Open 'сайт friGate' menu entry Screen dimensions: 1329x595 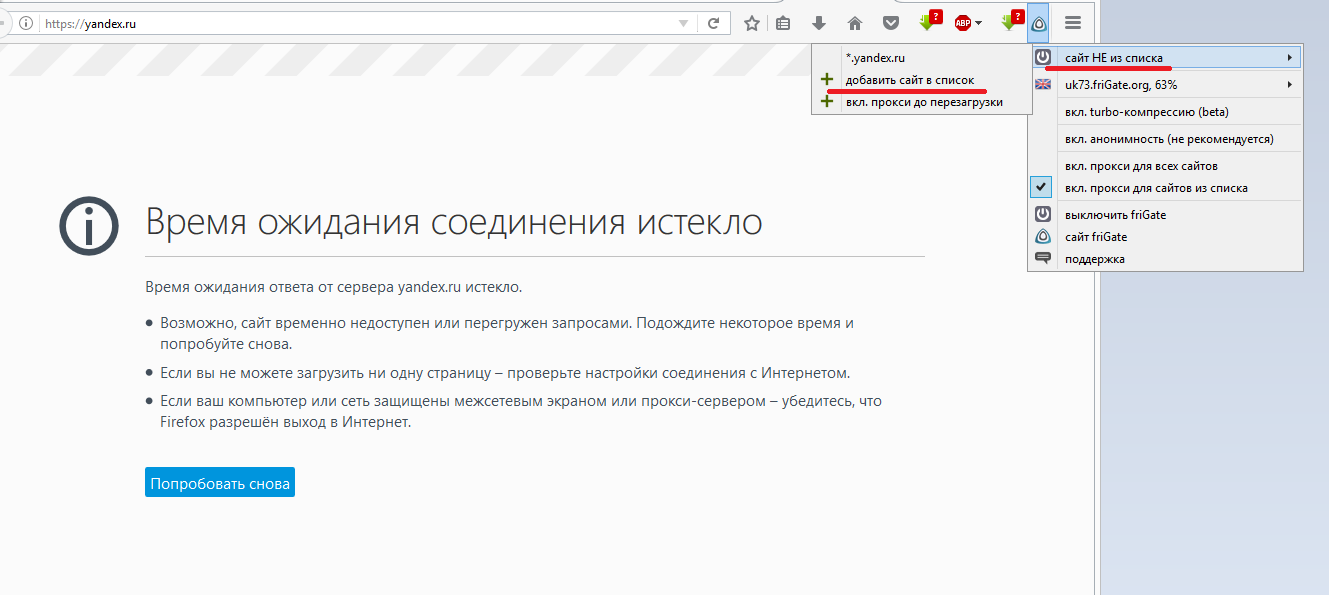click(x=1166, y=237)
